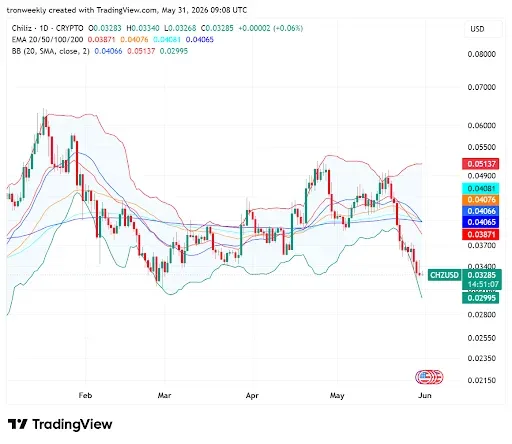Click the 0.05500 price scale tick
512x444 pixels.
[482, 147]
